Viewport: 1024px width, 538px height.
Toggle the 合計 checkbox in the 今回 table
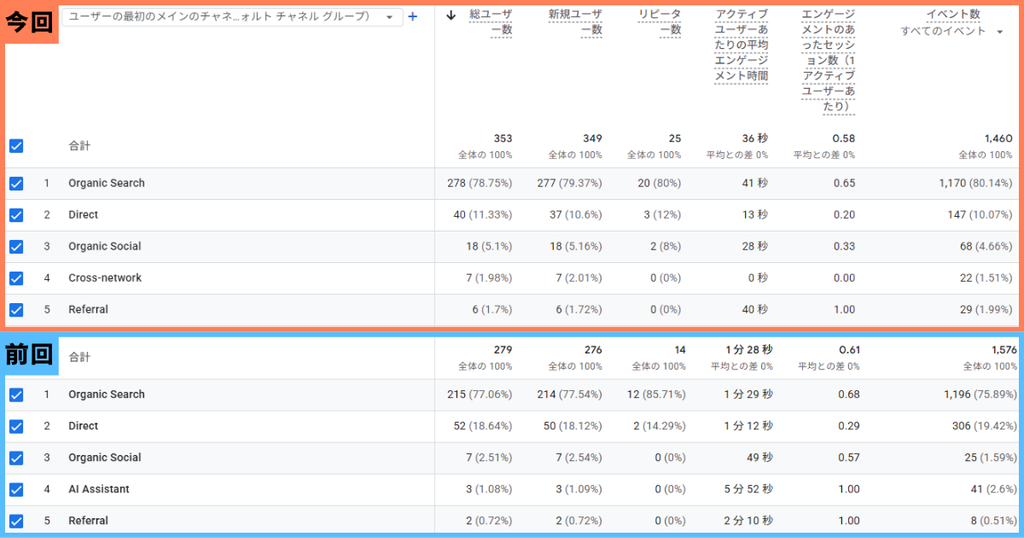pyautogui.click(x=16, y=146)
